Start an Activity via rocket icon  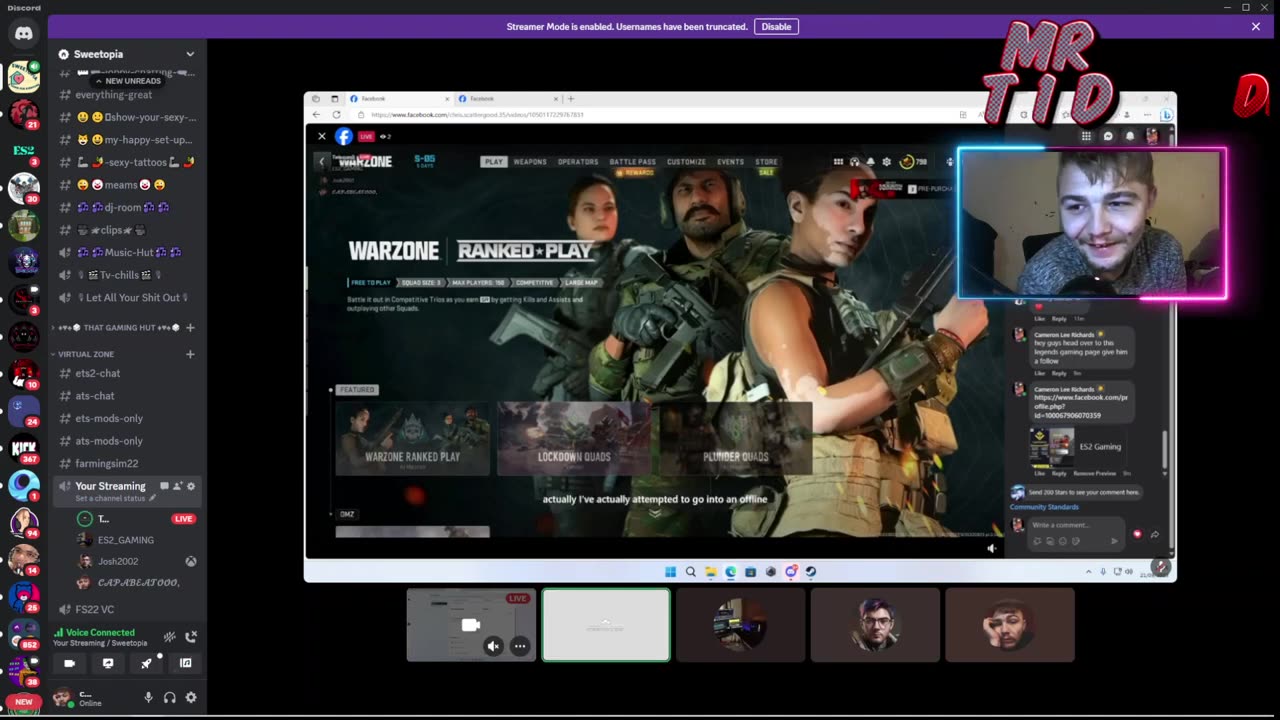(x=147, y=663)
